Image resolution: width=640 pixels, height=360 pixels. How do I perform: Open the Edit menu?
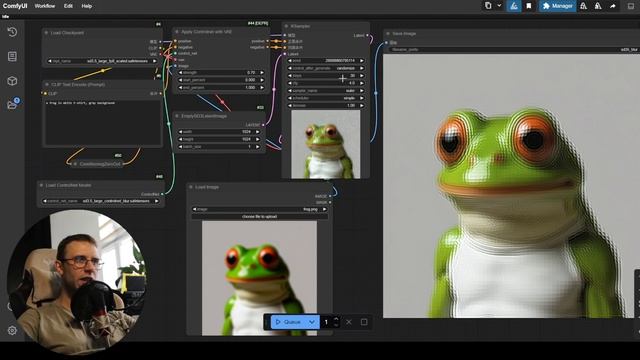68,6
